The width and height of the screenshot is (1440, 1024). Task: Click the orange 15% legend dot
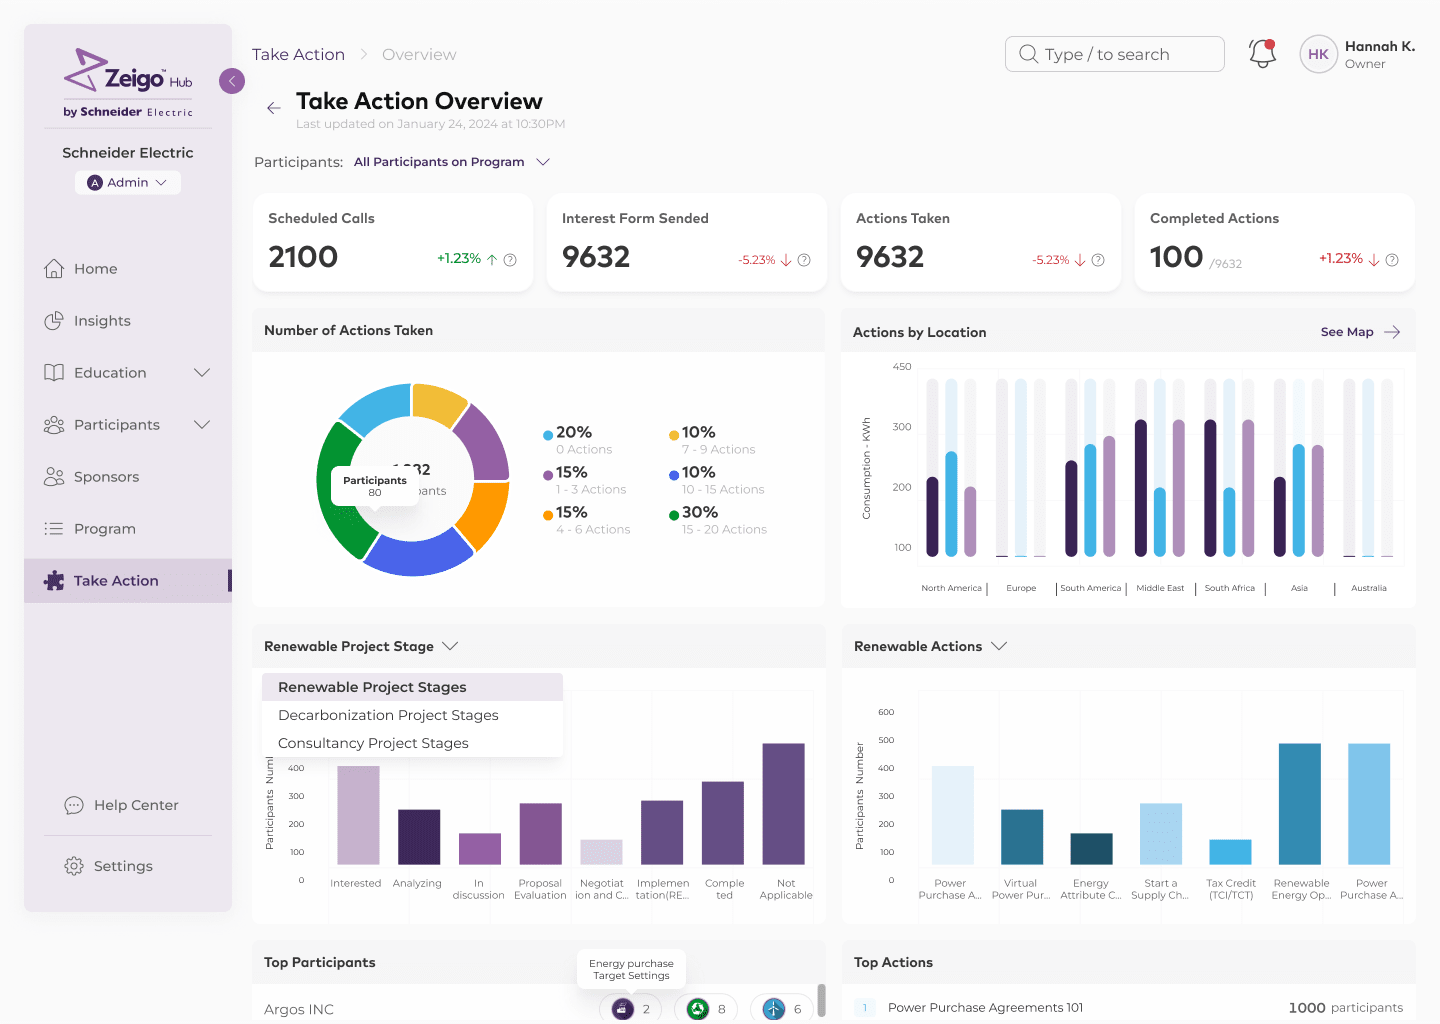(x=548, y=515)
